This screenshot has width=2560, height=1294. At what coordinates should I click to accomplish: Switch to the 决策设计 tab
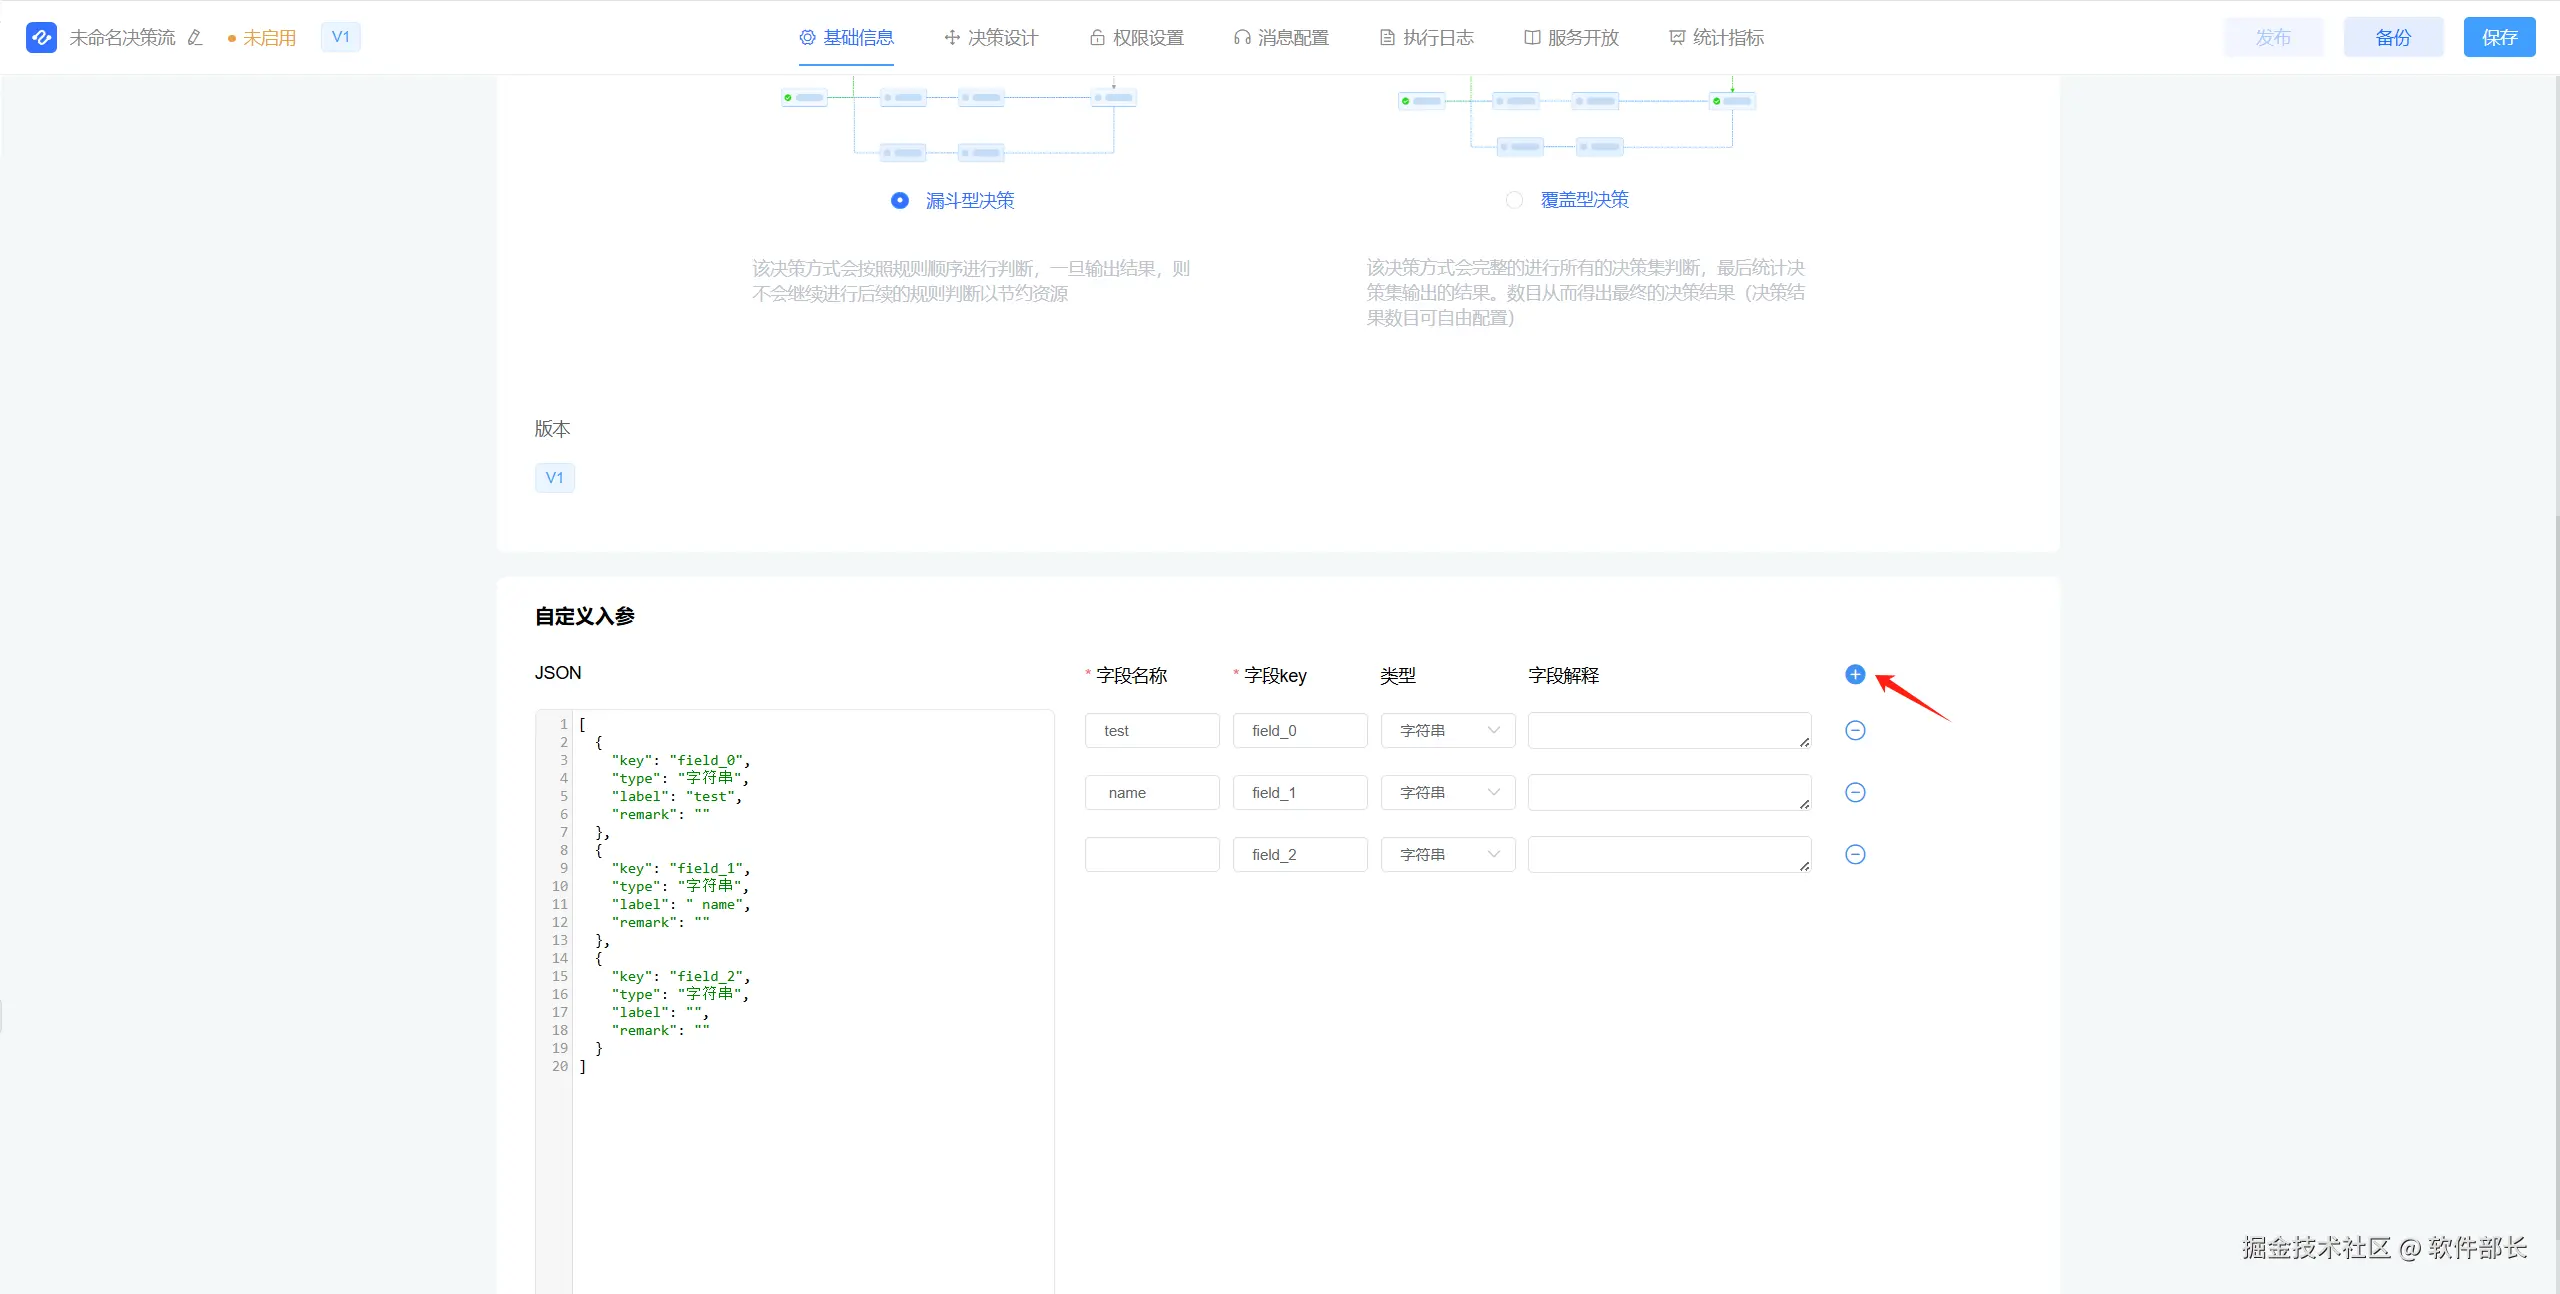(991, 38)
